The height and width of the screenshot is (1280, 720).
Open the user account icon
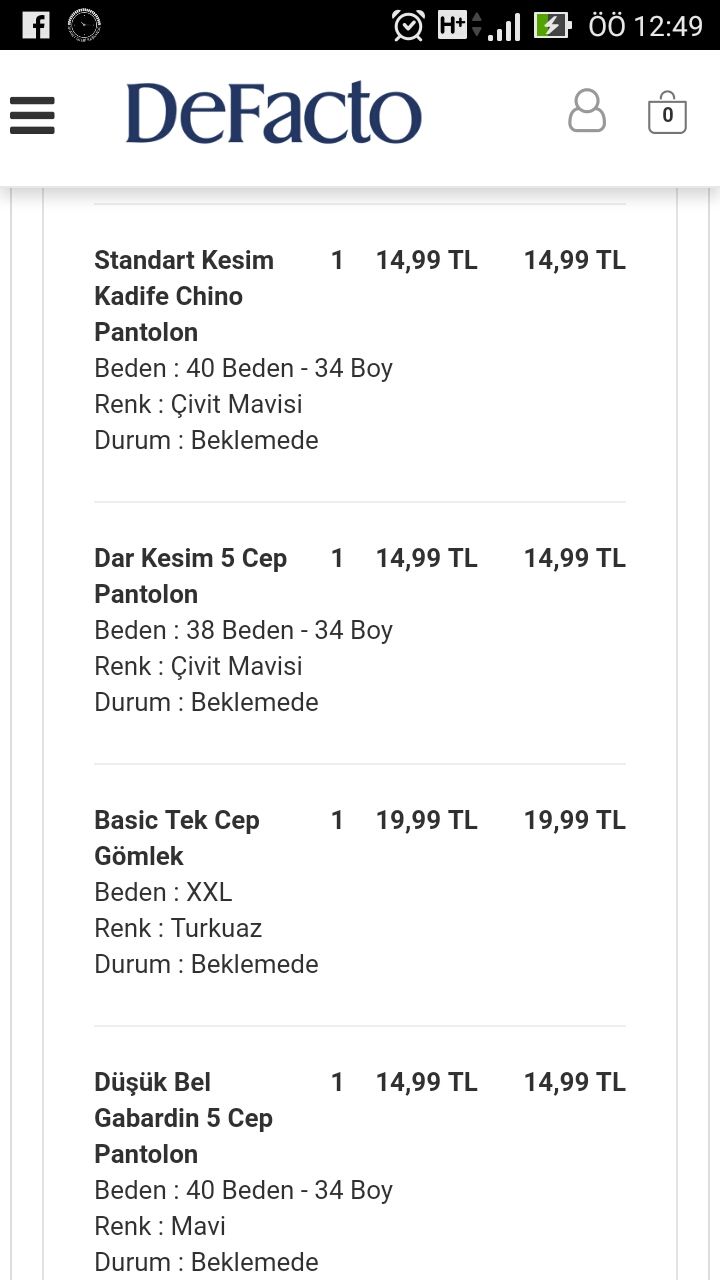(587, 111)
